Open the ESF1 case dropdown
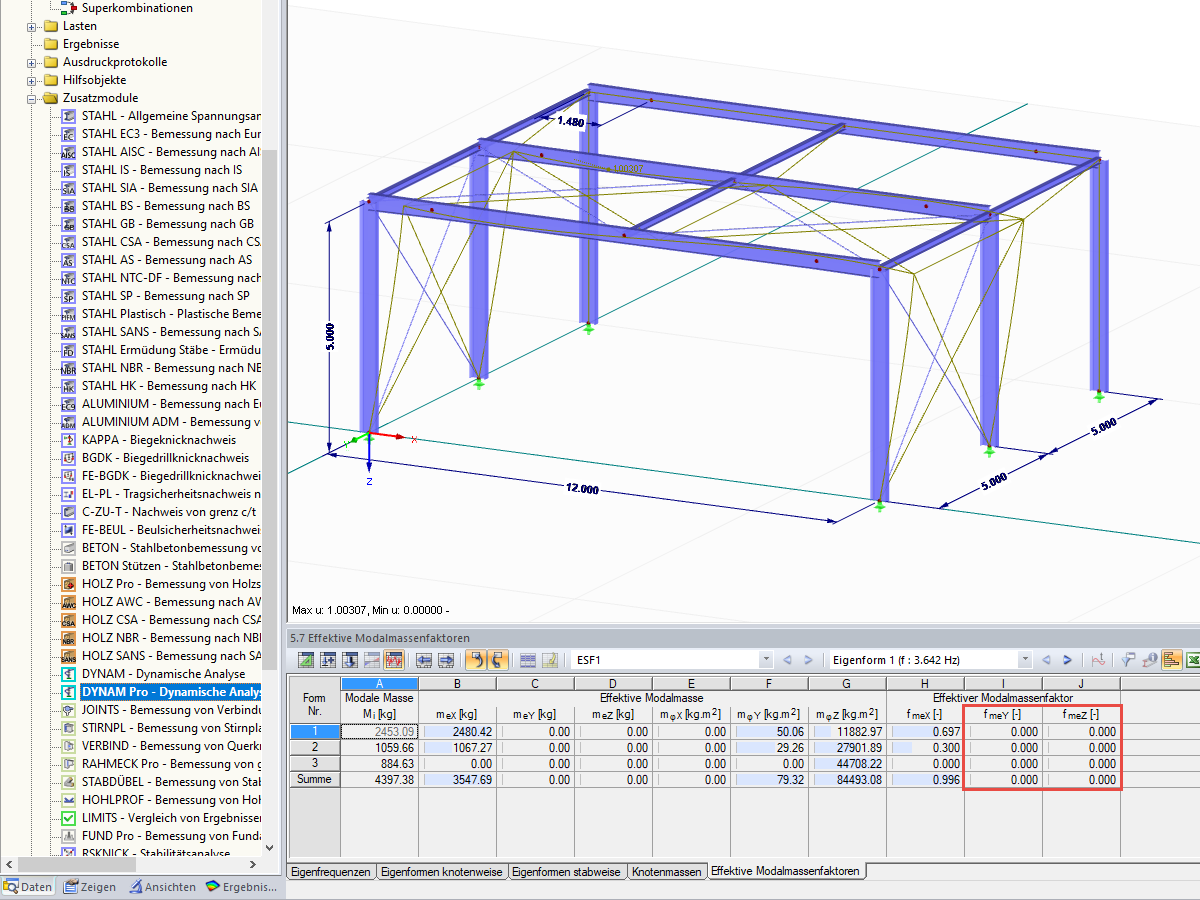Image resolution: width=1200 pixels, height=900 pixels. point(766,660)
